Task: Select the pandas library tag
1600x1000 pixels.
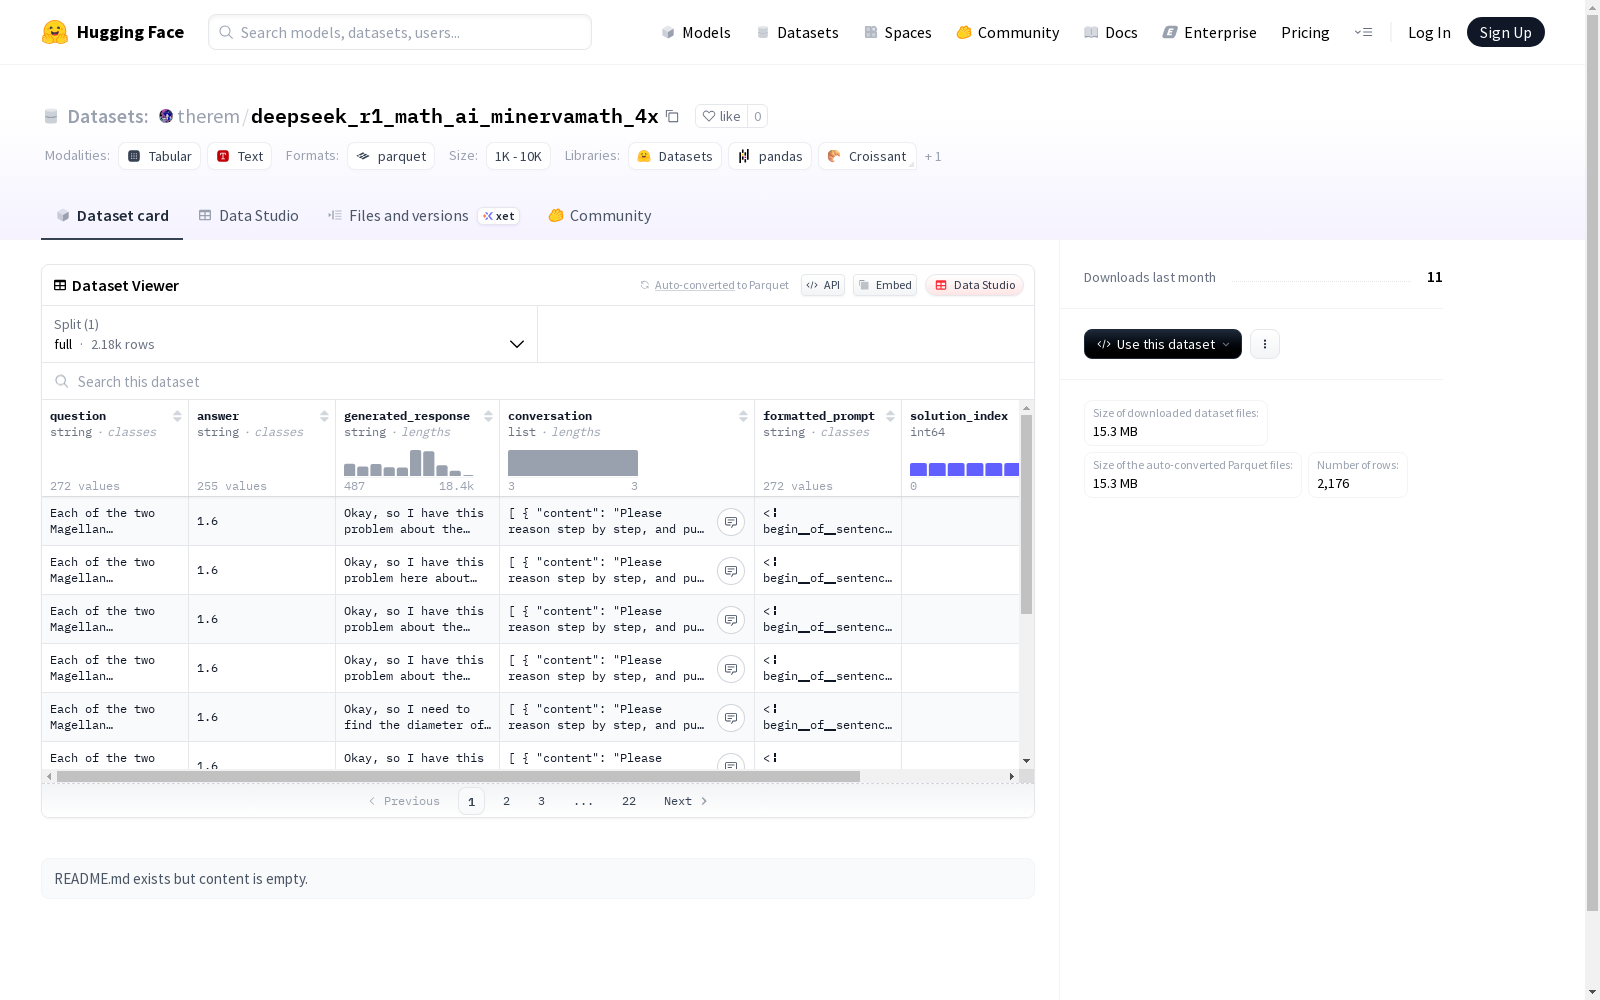Action: coord(770,156)
